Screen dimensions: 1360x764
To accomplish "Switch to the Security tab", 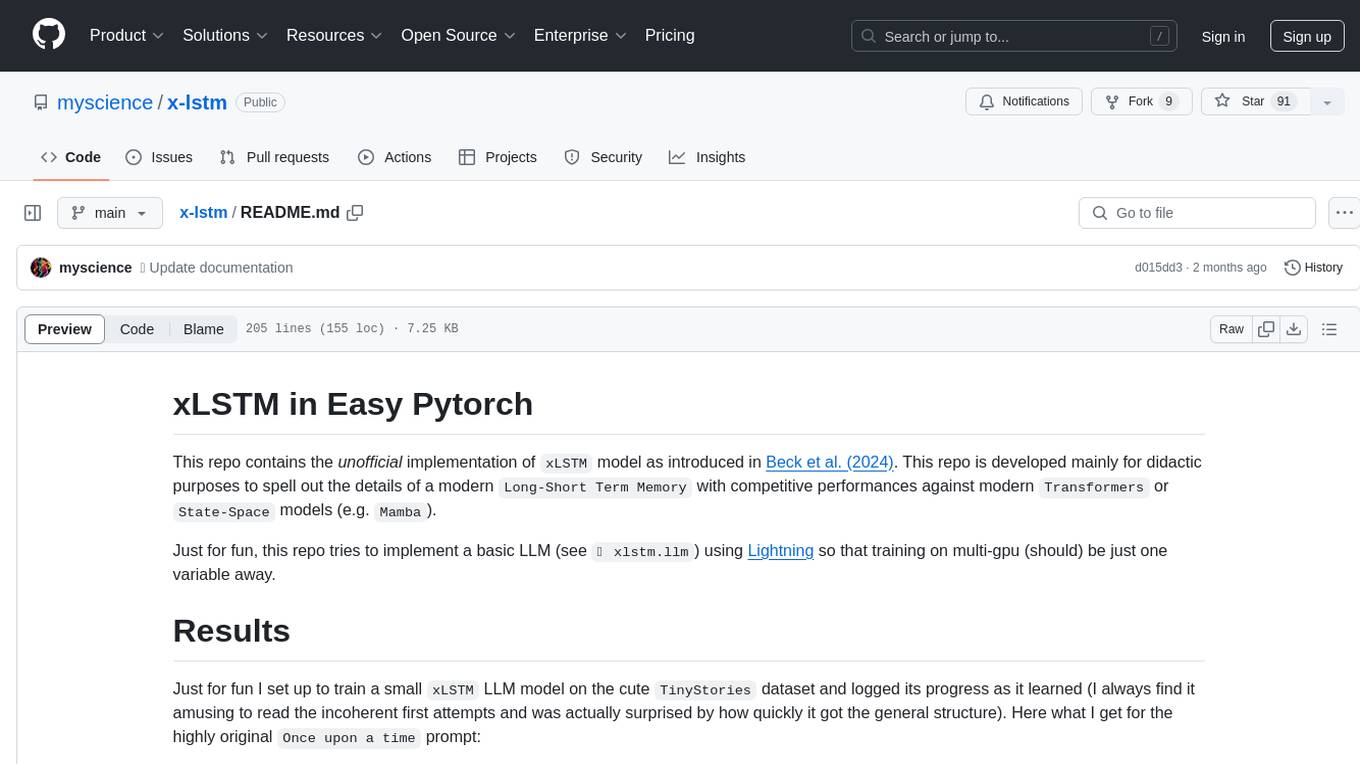I will point(603,157).
